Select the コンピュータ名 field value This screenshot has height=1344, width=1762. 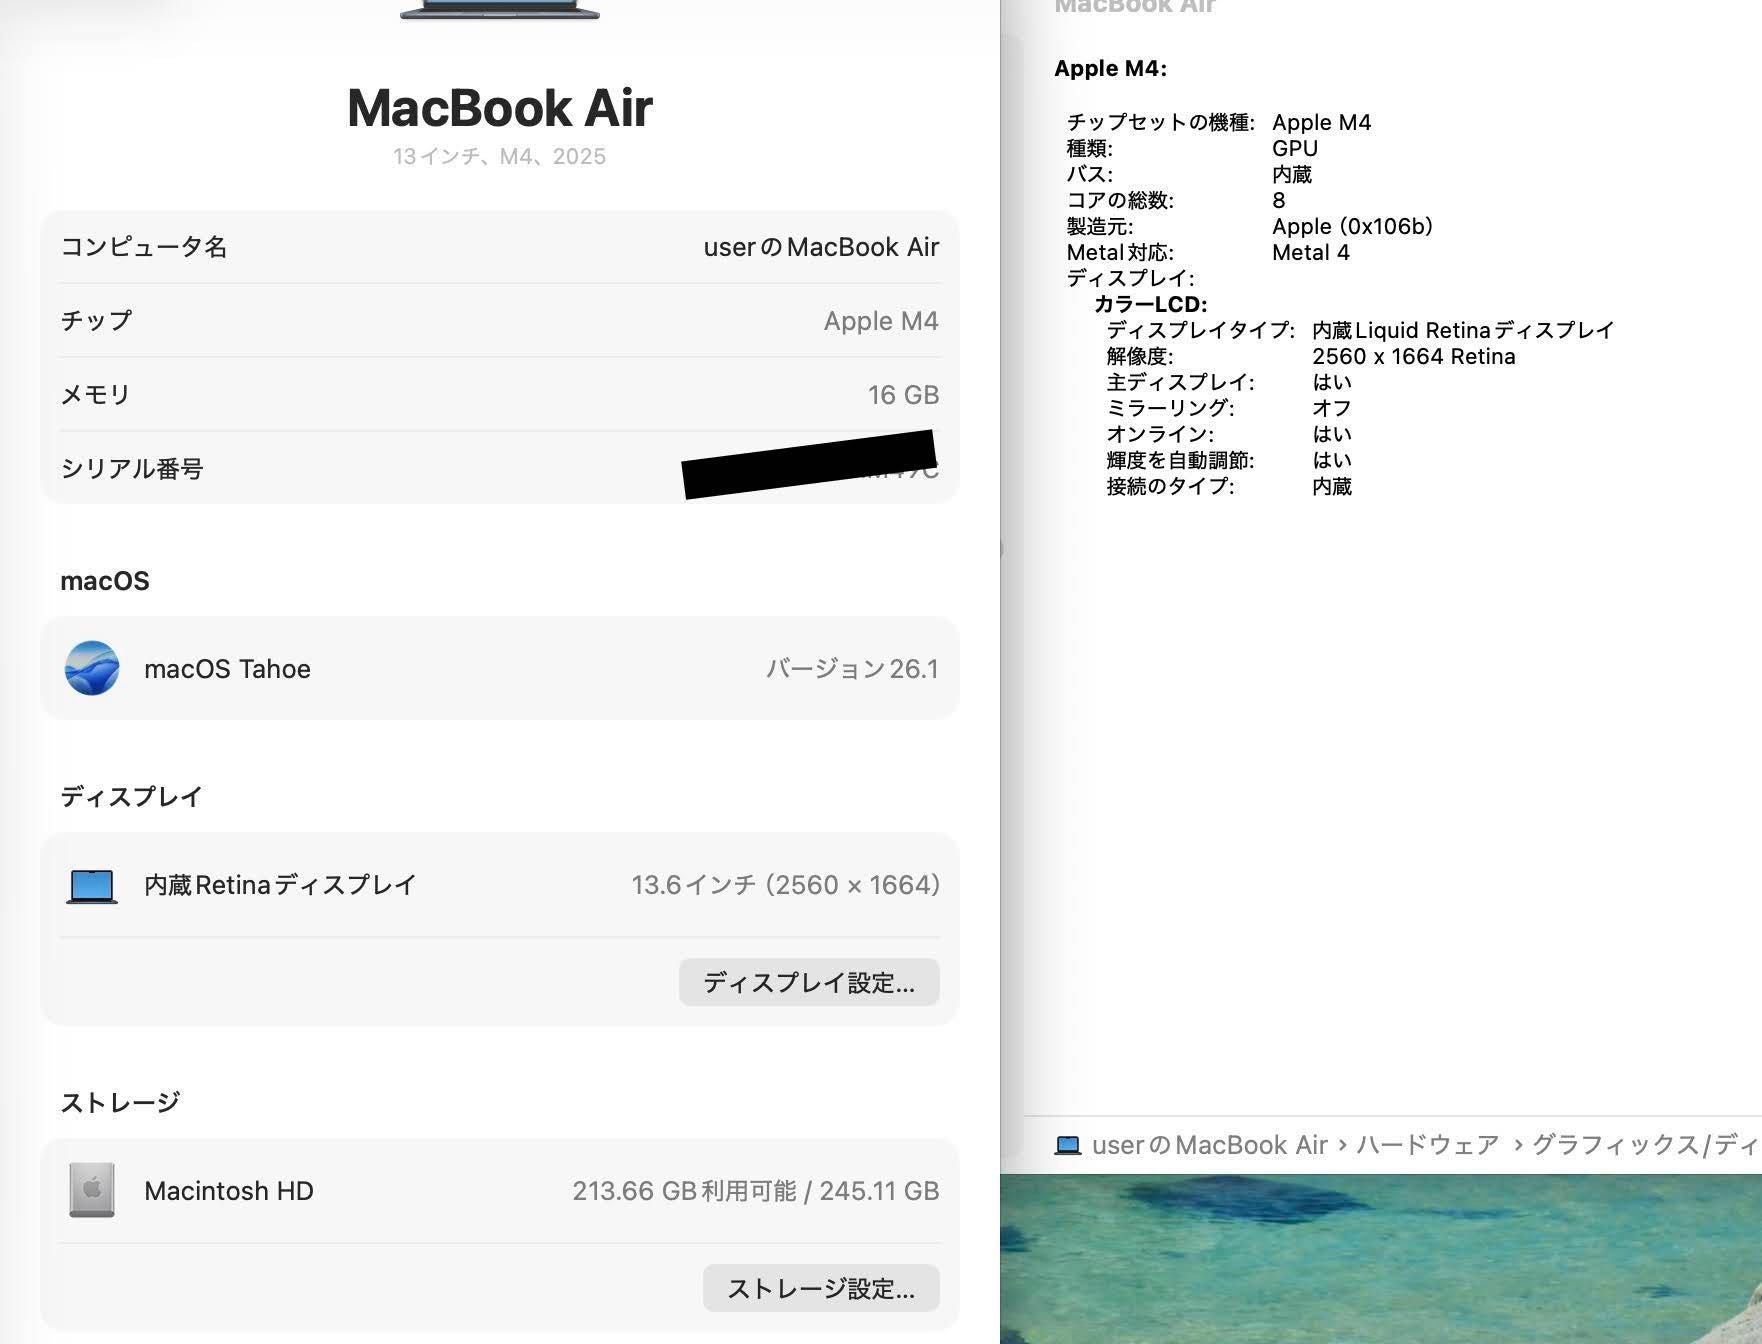tap(821, 247)
